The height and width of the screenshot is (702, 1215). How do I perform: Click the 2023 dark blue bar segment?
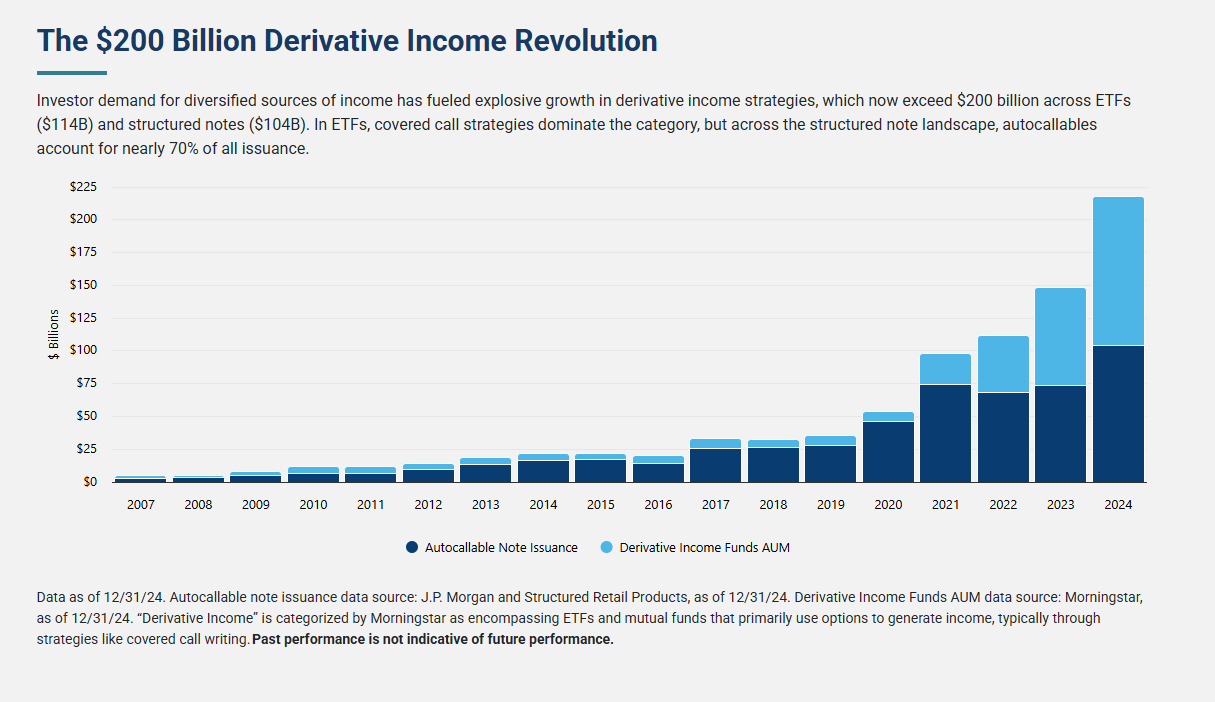click(1060, 434)
